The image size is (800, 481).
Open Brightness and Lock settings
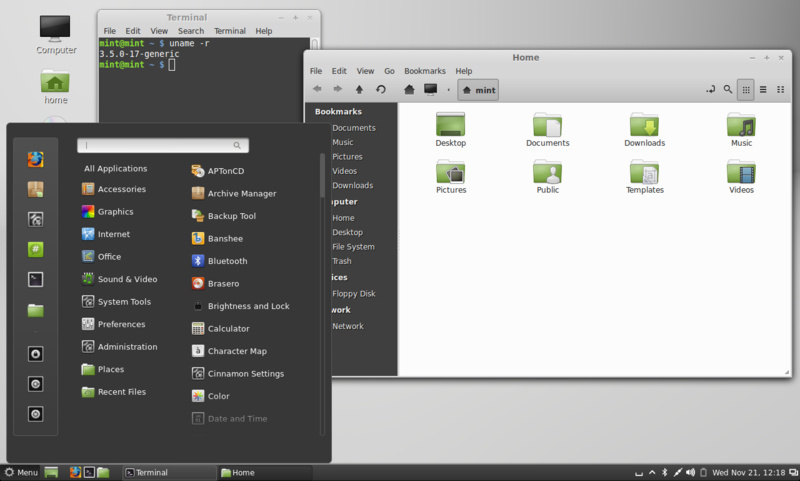(x=240, y=306)
